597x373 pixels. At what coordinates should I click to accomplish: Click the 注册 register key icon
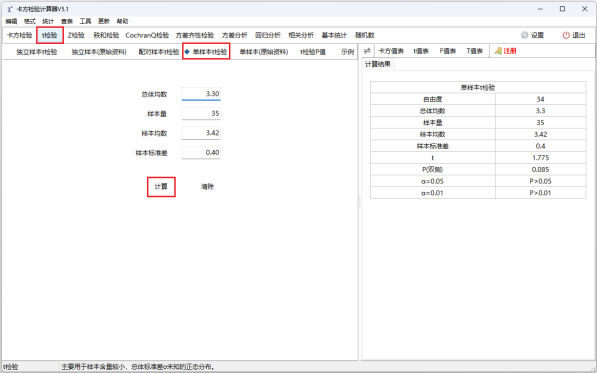click(x=498, y=51)
